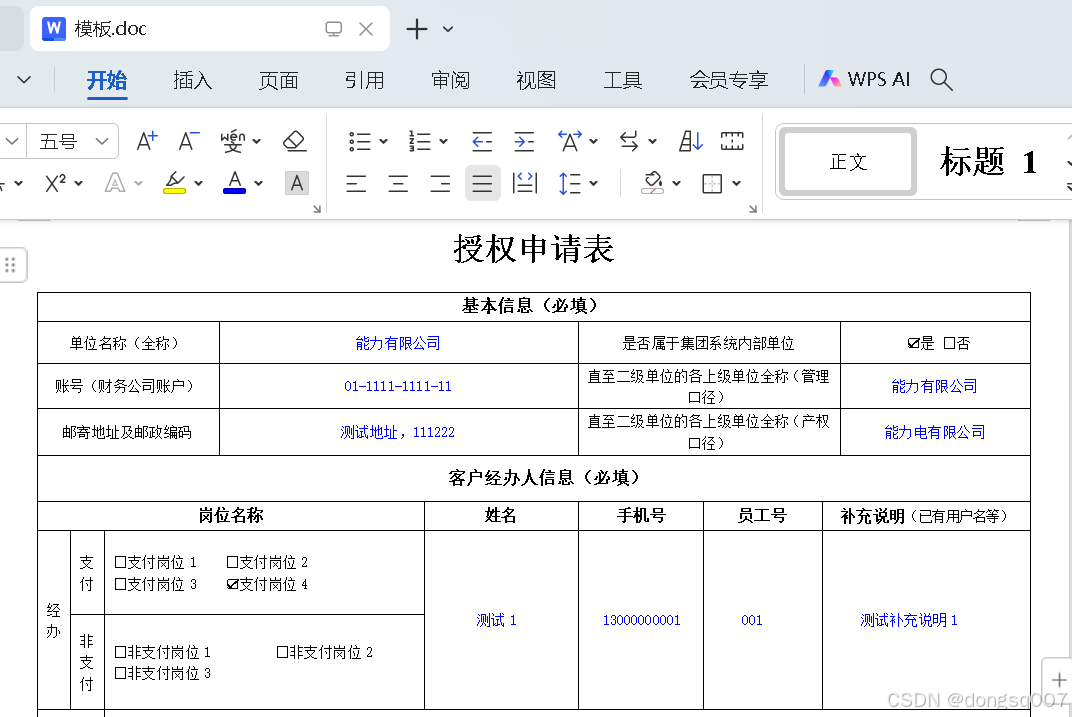Screen dimensions: 1072x717
Task: Increase paragraph indent
Action: tap(524, 141)
